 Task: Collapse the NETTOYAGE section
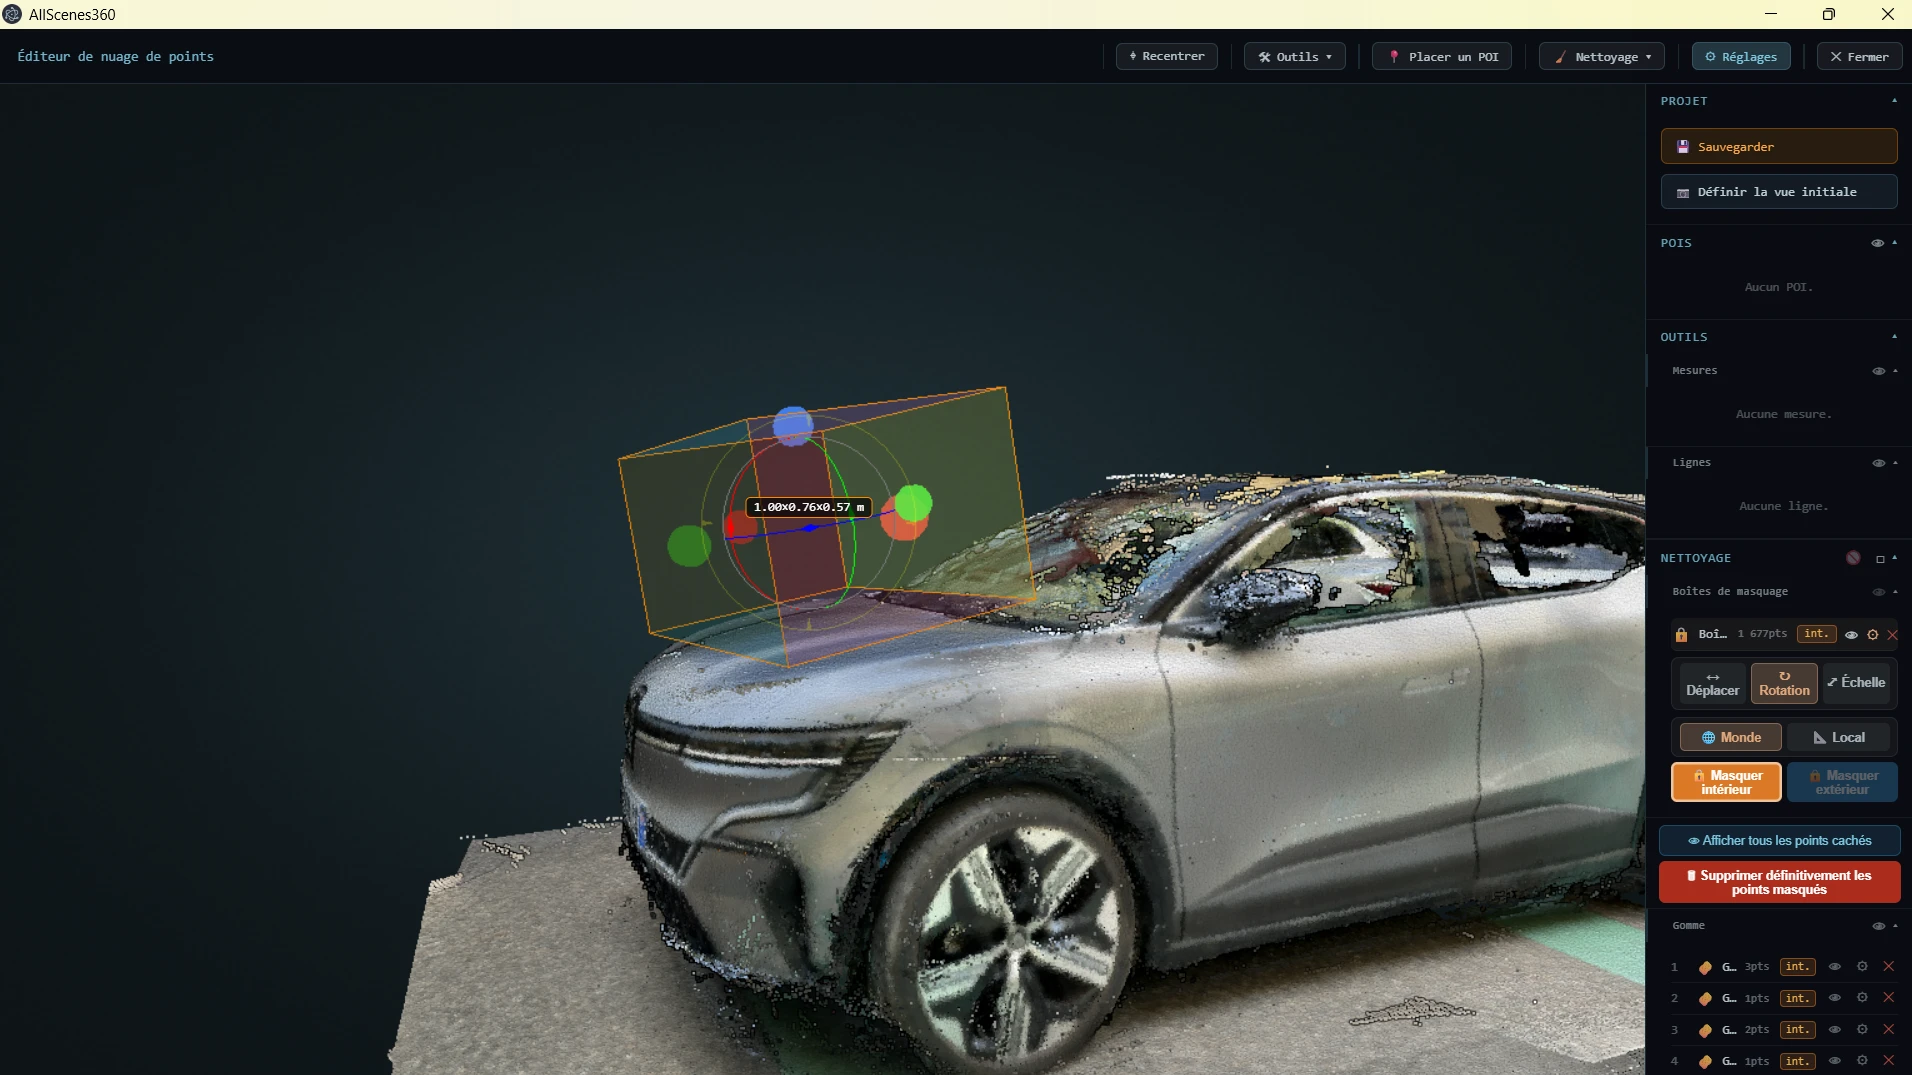[x=1894, y=558]
